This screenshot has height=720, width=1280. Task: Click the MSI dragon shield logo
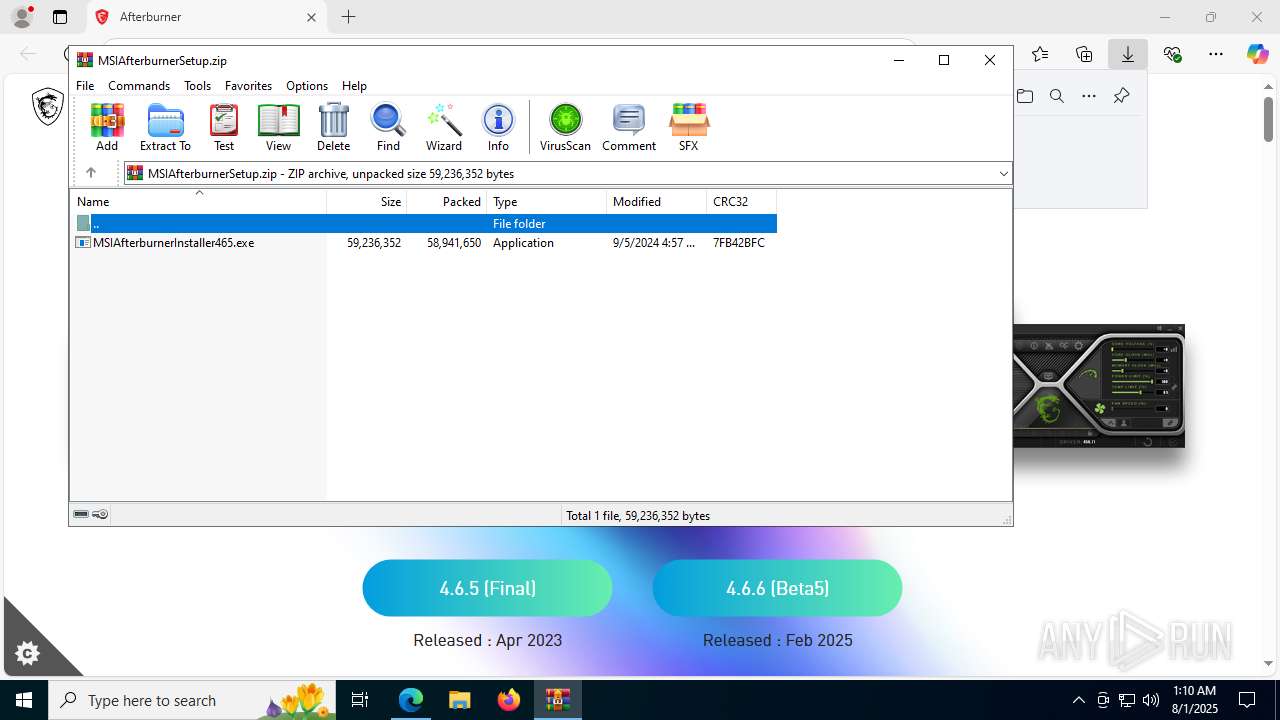(x=48, y=106)
